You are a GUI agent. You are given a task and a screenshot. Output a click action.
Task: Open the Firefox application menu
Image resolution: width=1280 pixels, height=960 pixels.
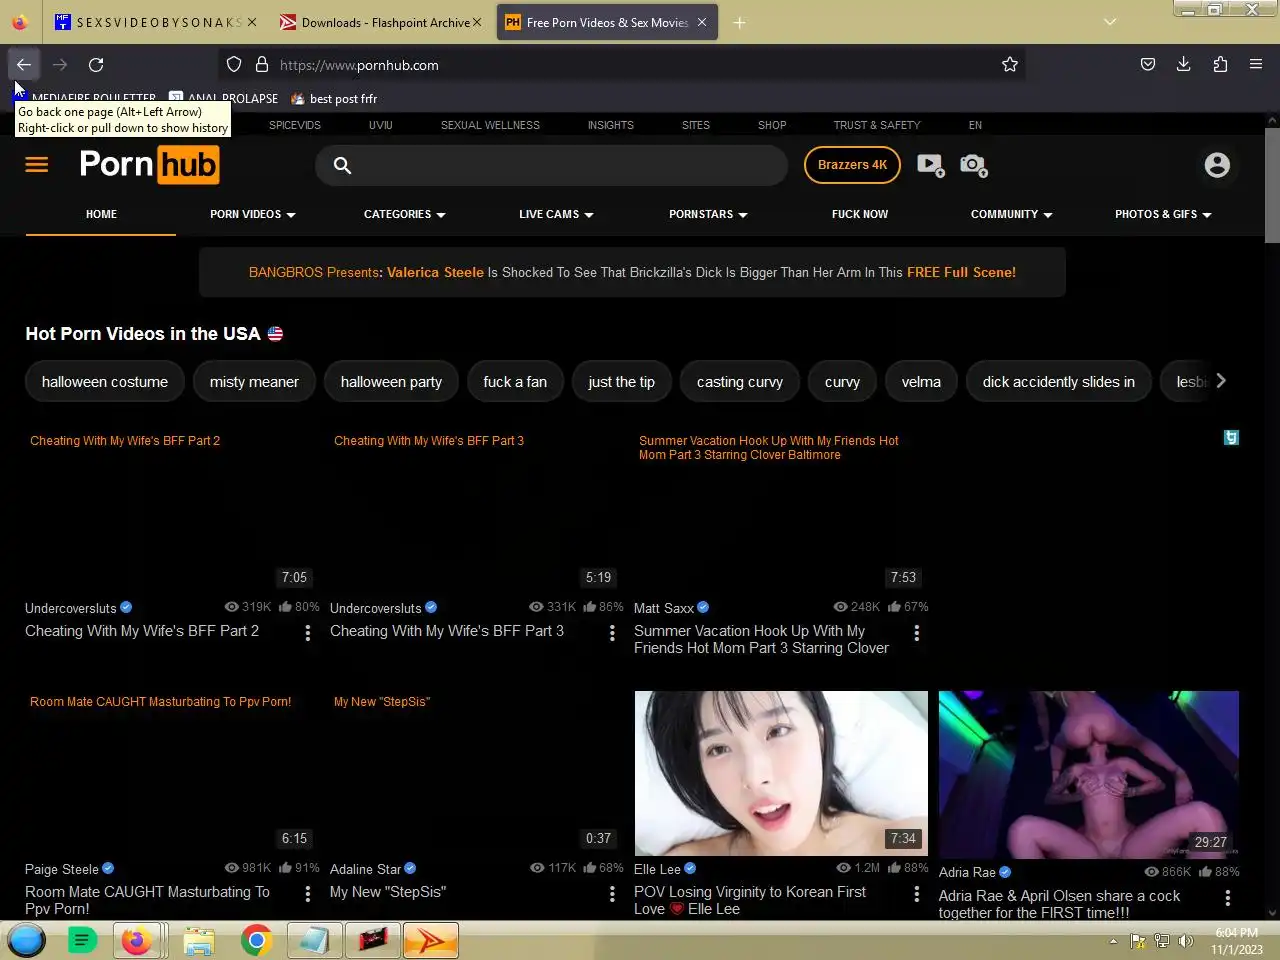pyautogui.click(x=1256, y=64)
